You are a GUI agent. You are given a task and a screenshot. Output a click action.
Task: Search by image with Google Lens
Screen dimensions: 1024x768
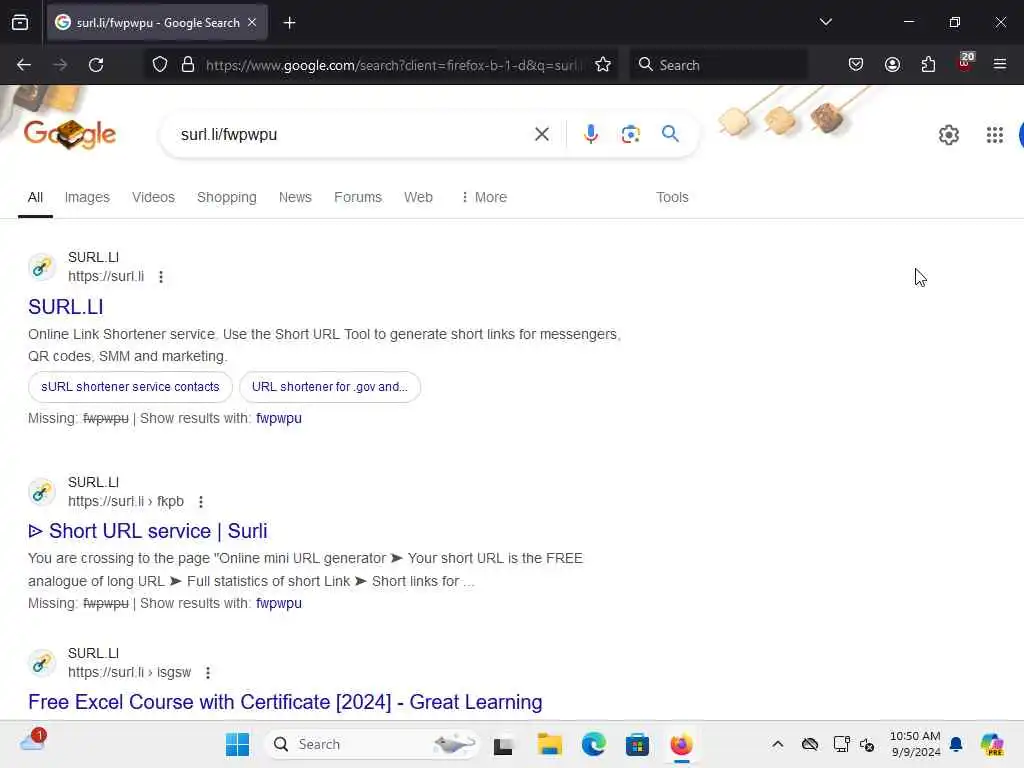(x=630, y=135)
